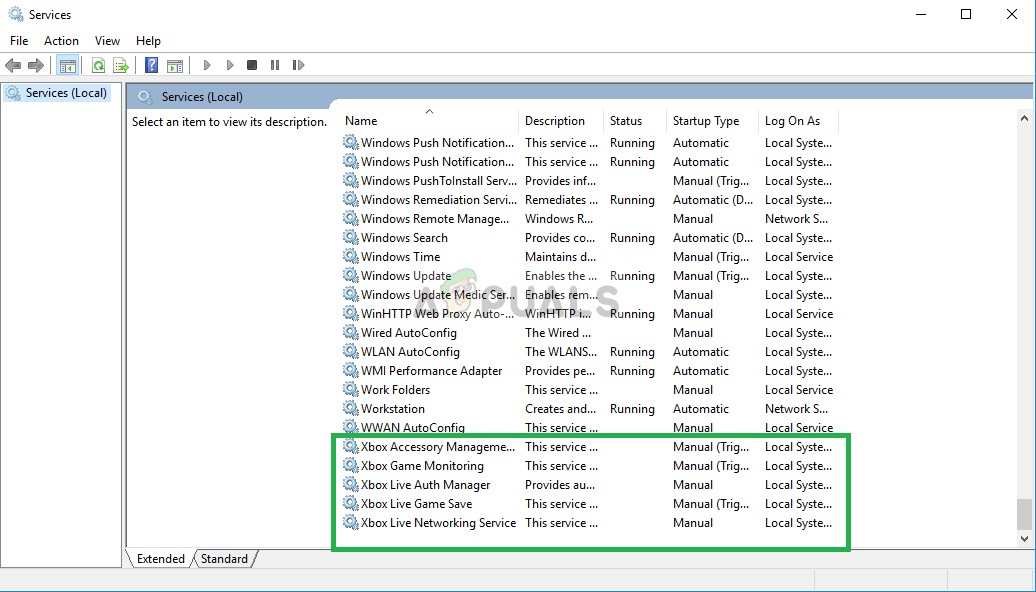Click gear icon of Work Folders service
Screen dimensions: 1036x592
[350, 390]
